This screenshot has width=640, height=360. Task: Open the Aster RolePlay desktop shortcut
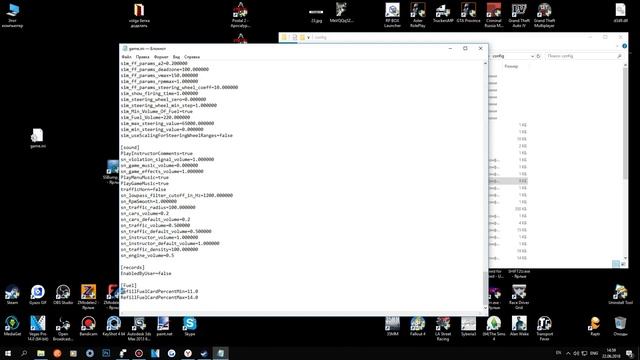pyautogui.click(x=418, y=15)
